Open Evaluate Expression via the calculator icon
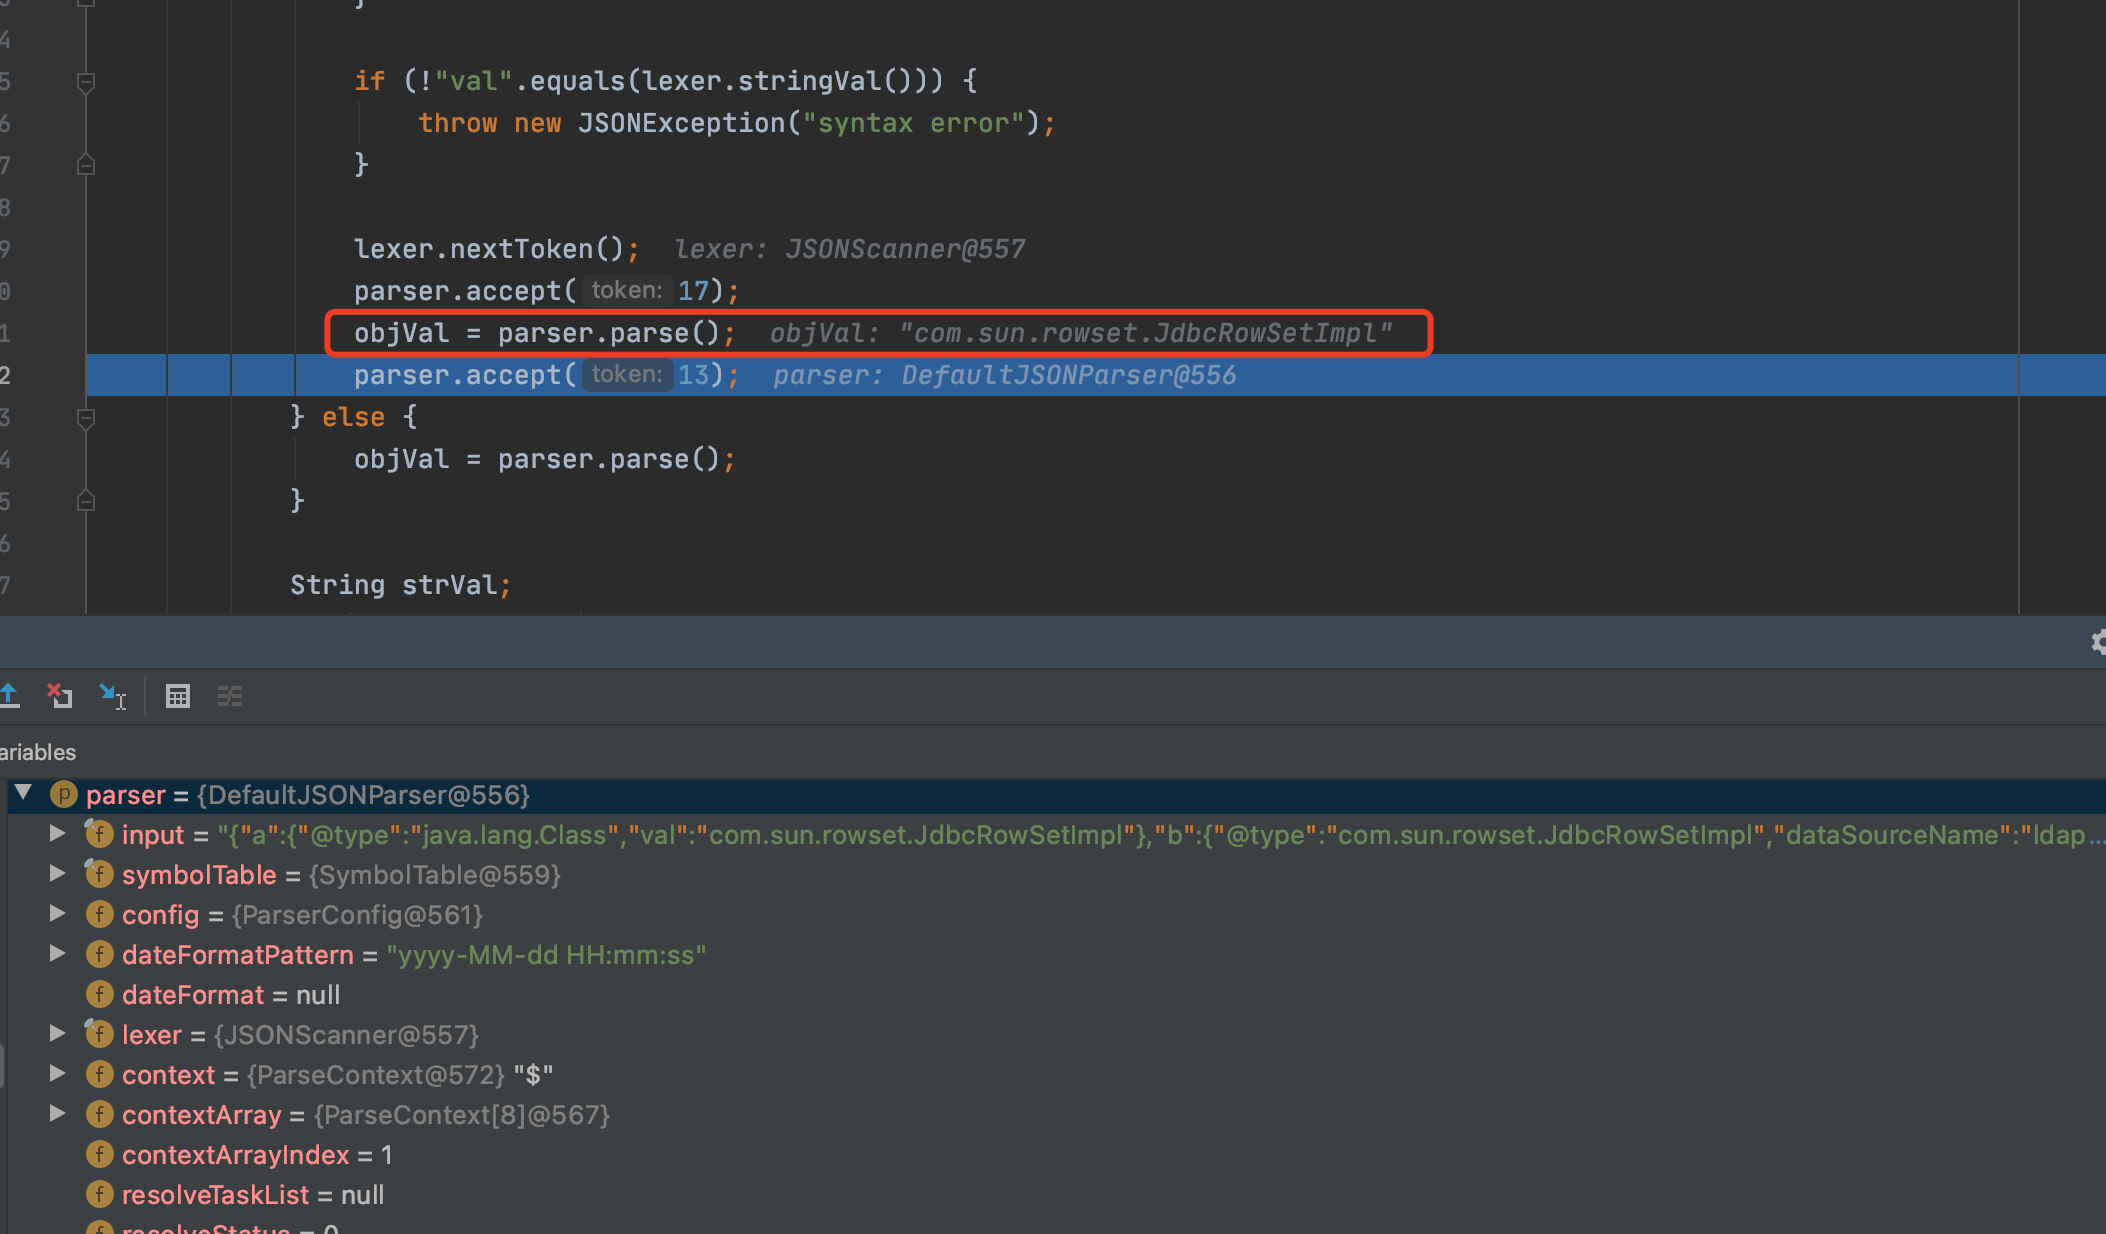 tap(178, 696)
